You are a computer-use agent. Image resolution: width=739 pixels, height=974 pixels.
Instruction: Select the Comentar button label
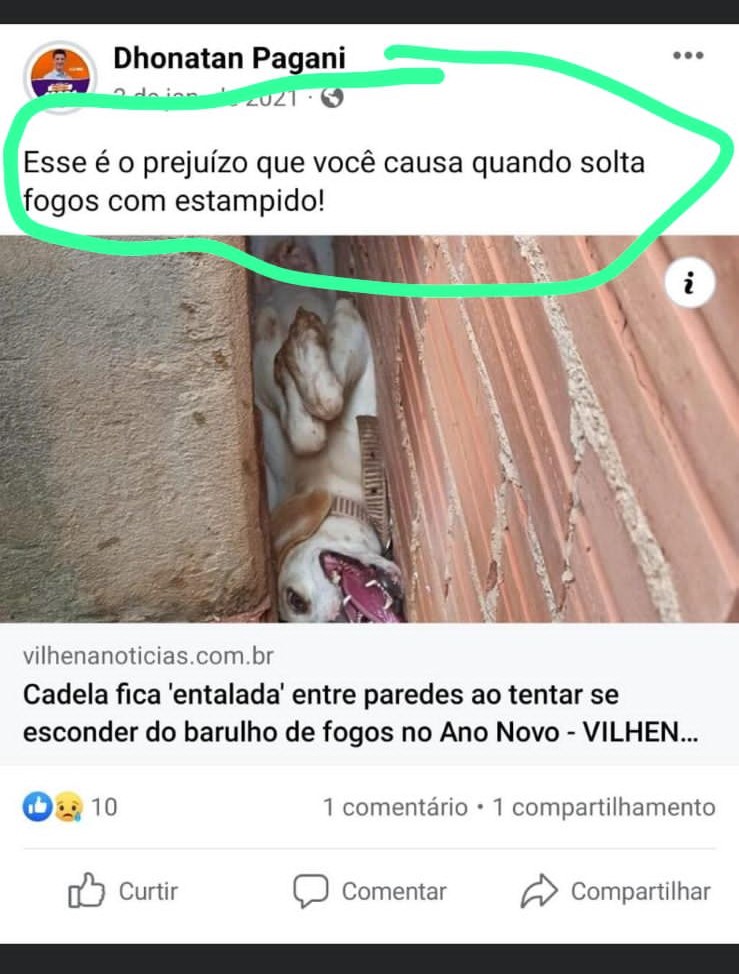click(394, 891)
